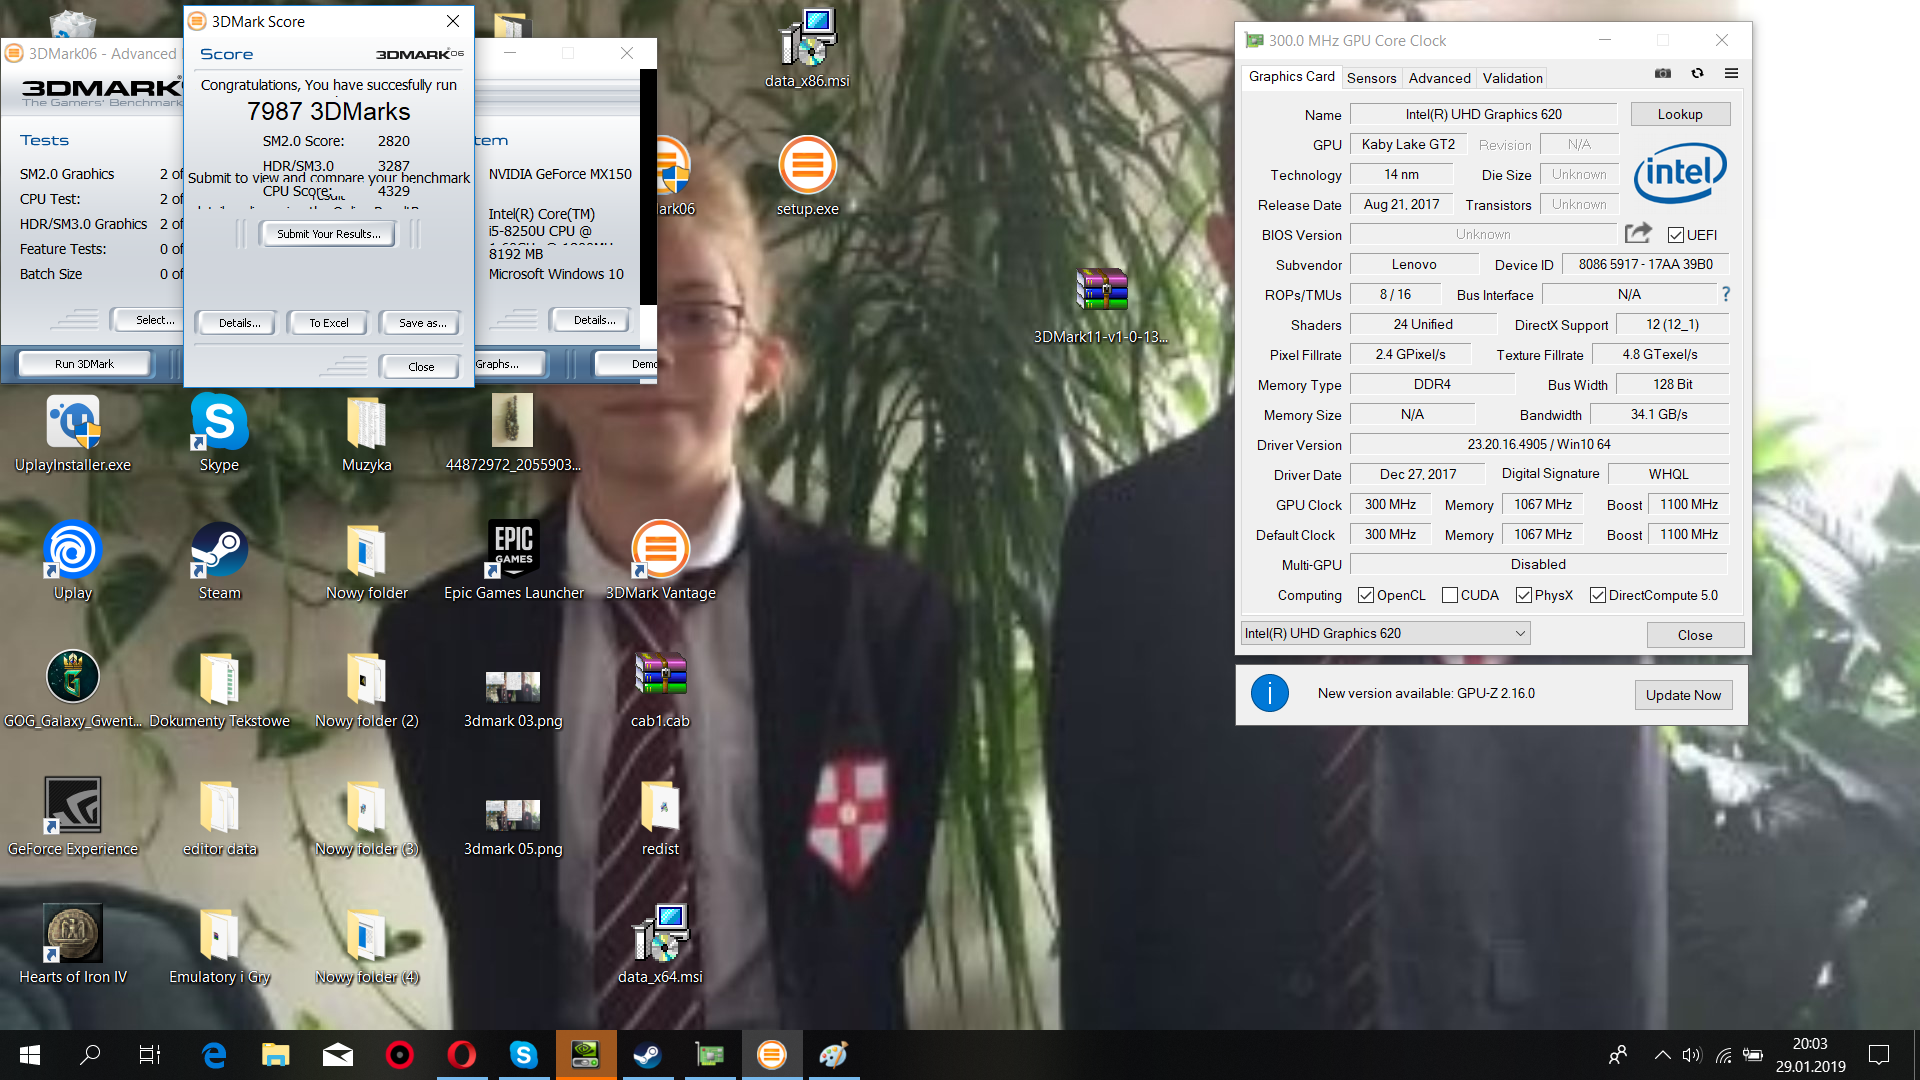Select the GOG_Galaxy_Gwent installer icon

pos(73,688)
